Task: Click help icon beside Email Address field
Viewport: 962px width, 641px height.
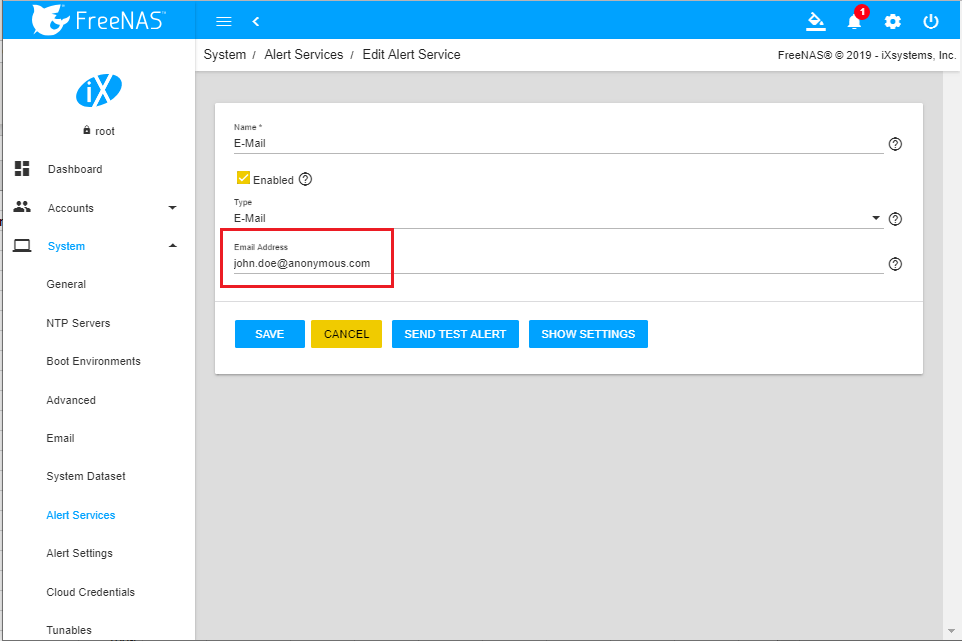Action: (895, 264)
